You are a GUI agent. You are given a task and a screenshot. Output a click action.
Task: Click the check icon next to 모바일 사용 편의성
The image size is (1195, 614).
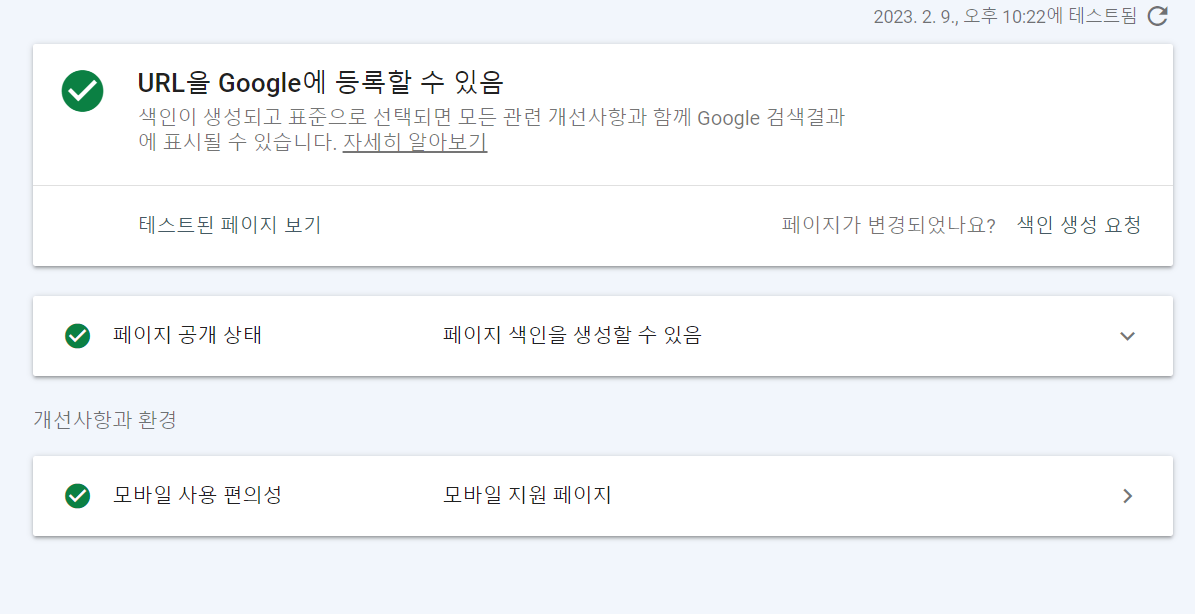[77, 496]
